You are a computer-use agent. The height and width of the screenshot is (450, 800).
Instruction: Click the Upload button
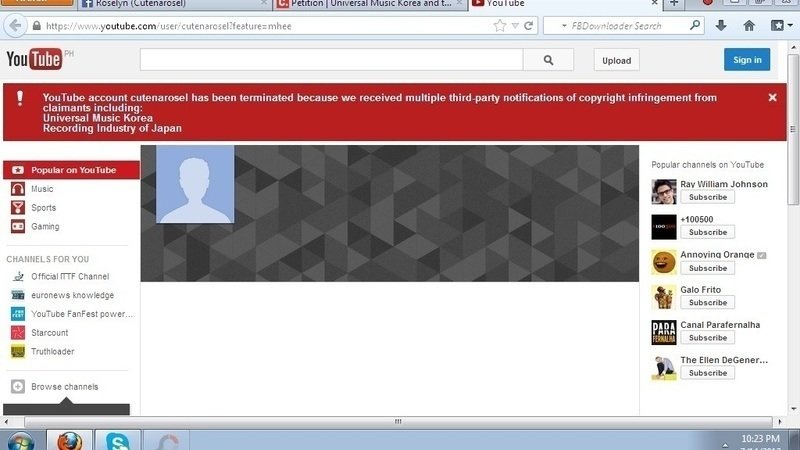coord(616,60)
